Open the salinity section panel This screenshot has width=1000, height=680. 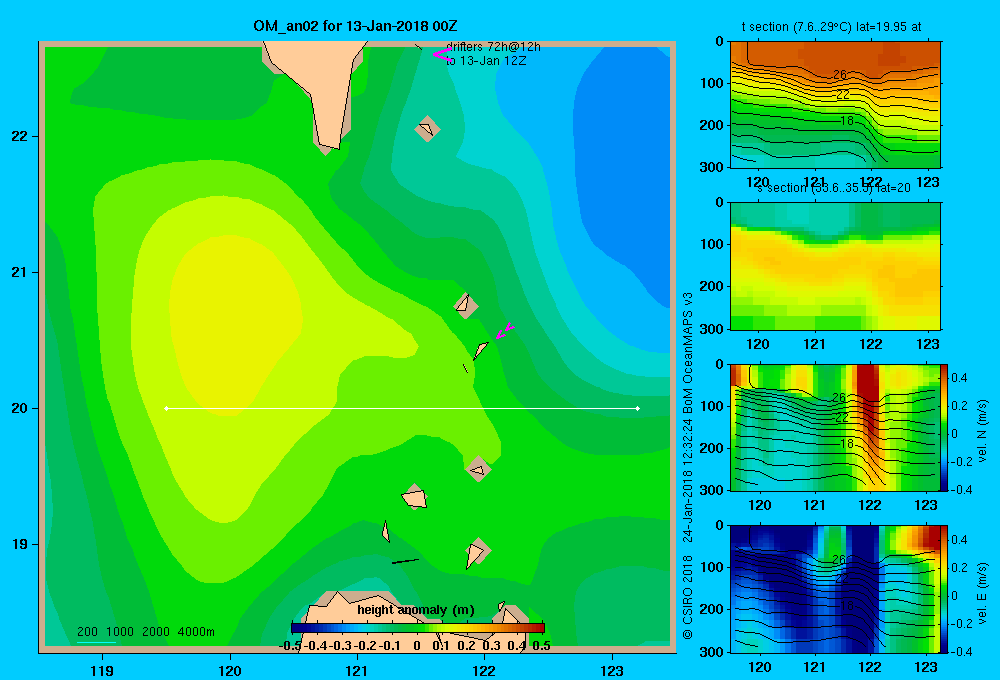click(835, 266)
